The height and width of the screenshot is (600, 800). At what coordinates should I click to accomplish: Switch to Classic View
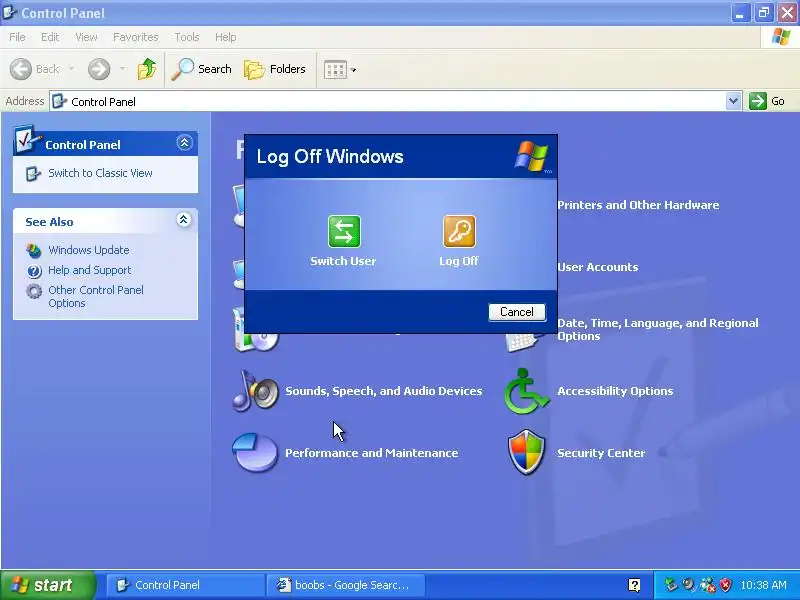pyautogui.click(x=100, y=173)
